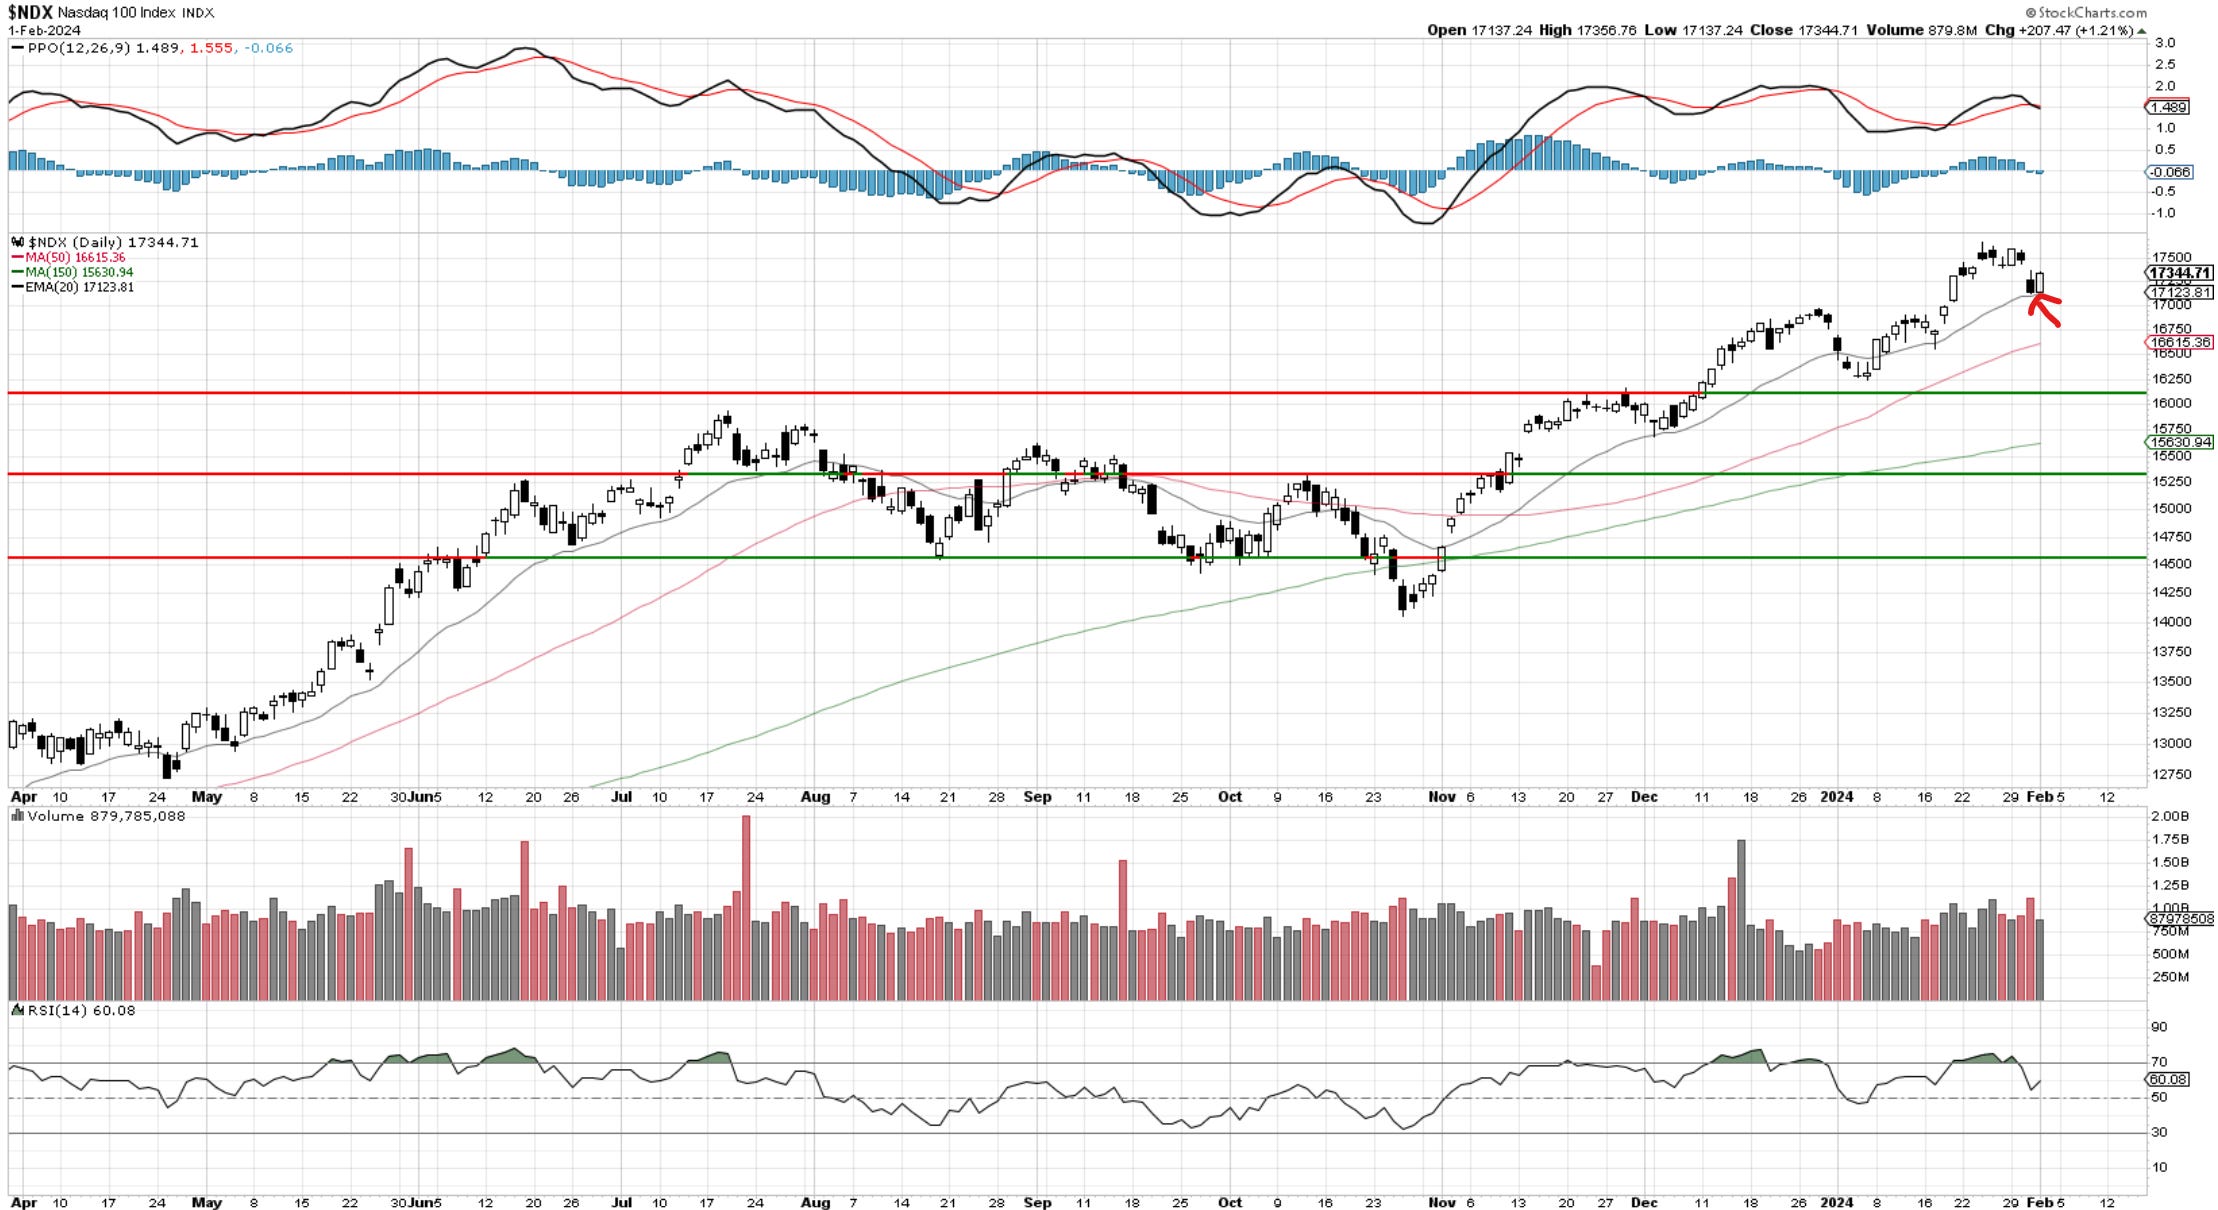This screenshot has height=1210, width=2218.
Task: Click the $NDX ticker symbol heading
Action: click(x=30, y=13)
